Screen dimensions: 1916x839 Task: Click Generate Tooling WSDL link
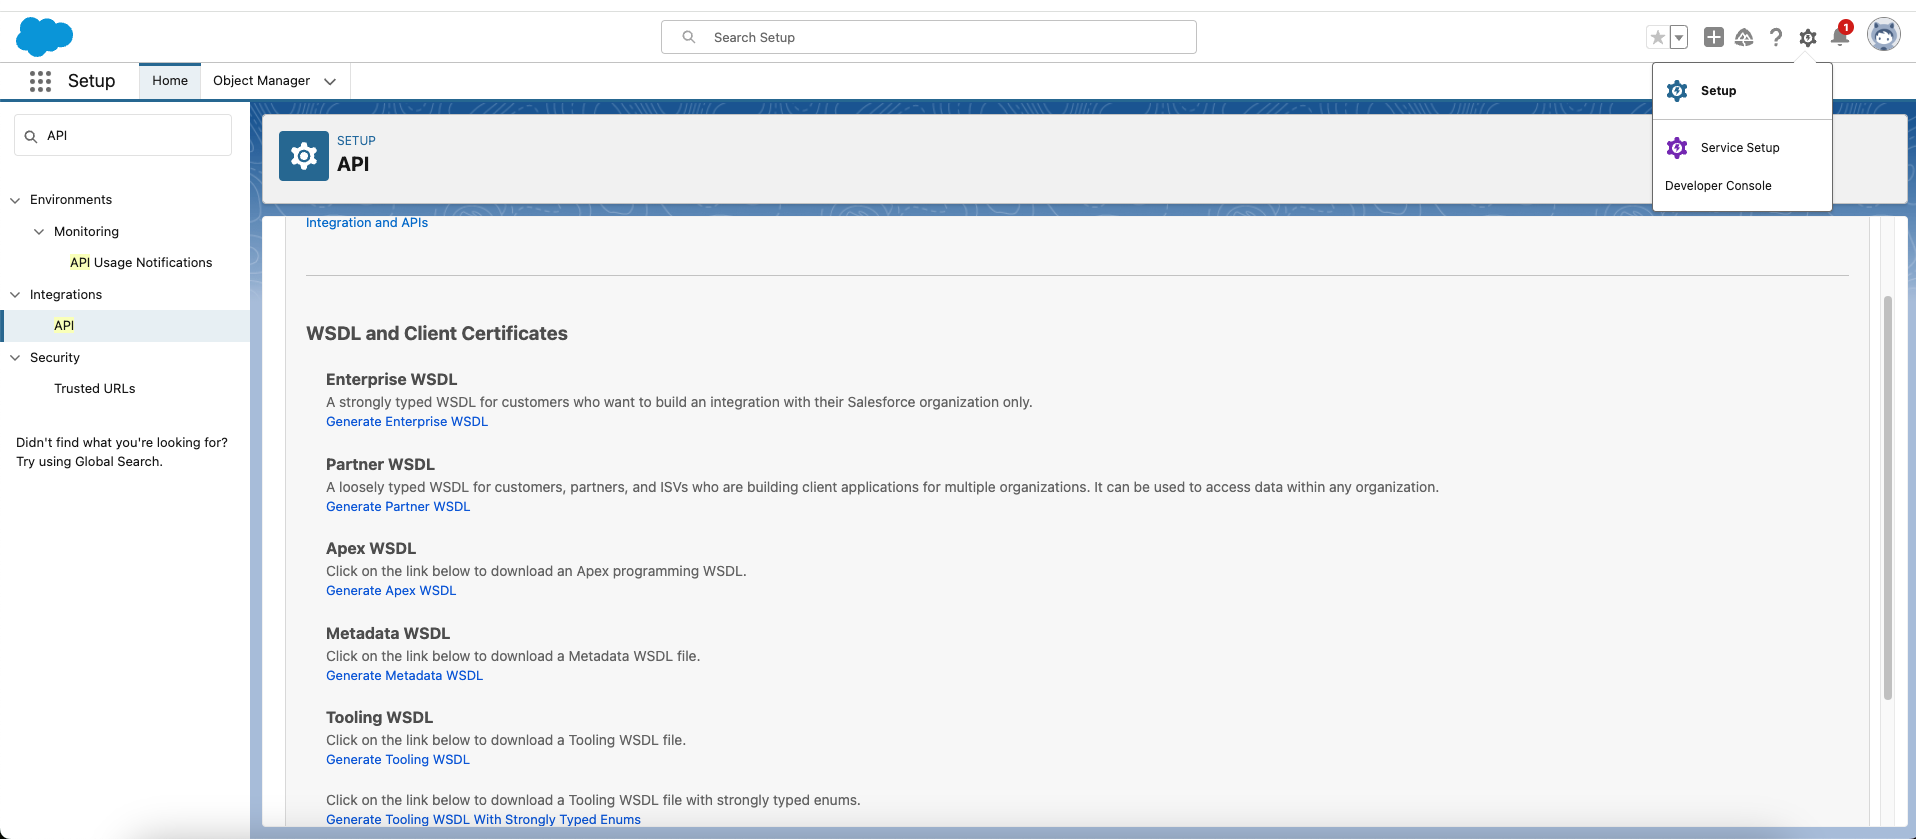click(398, 760)
